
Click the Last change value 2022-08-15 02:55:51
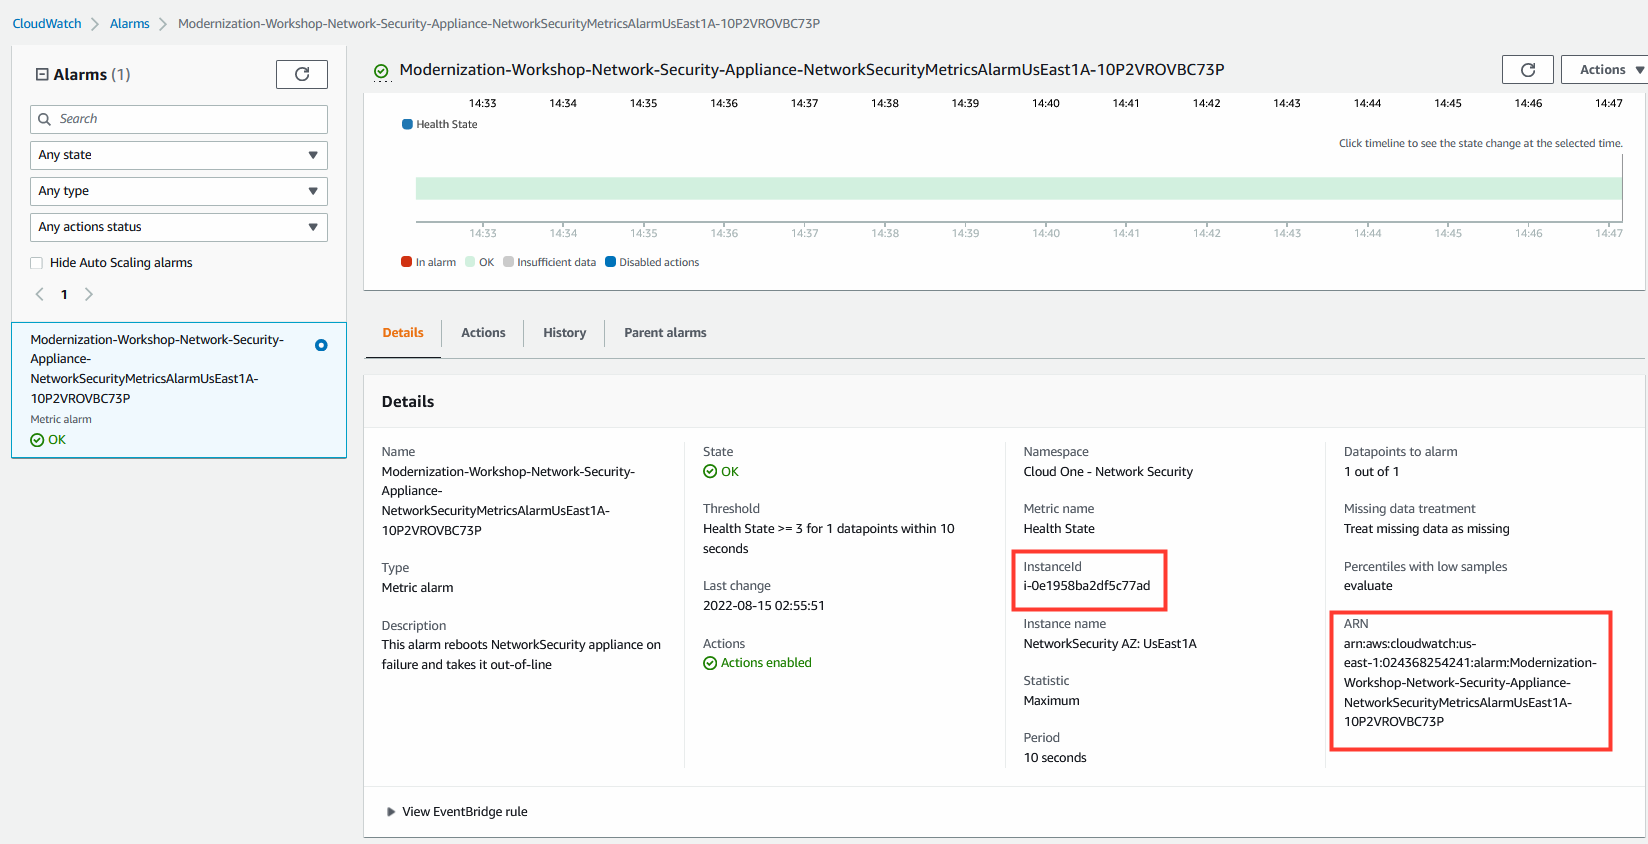click(764, 606)
